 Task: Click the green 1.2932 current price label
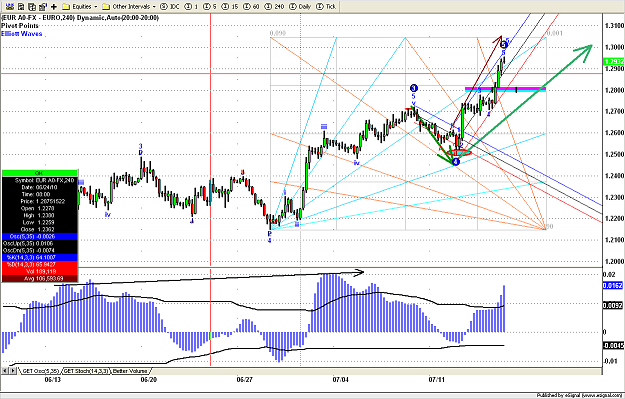614,62
